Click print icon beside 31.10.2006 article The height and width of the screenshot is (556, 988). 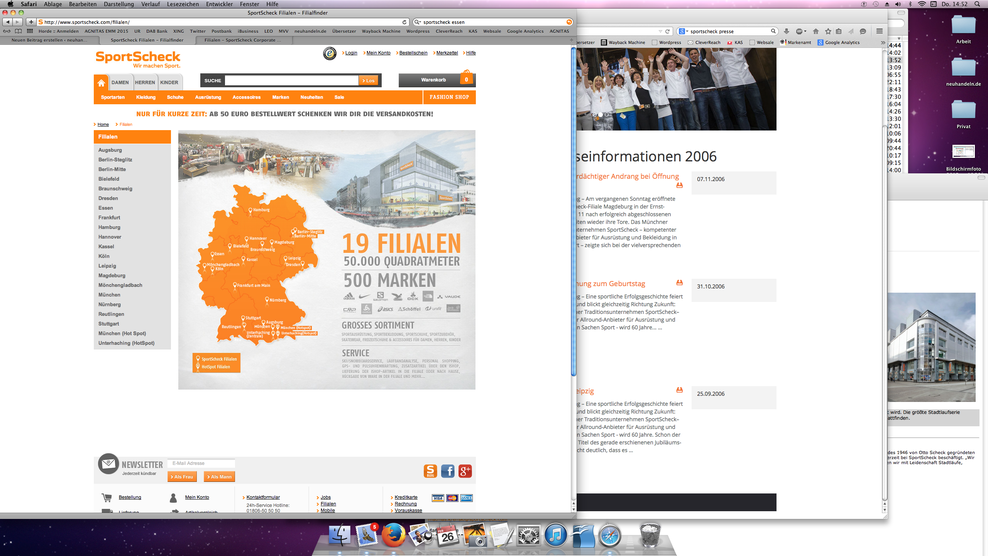[679, 283]
